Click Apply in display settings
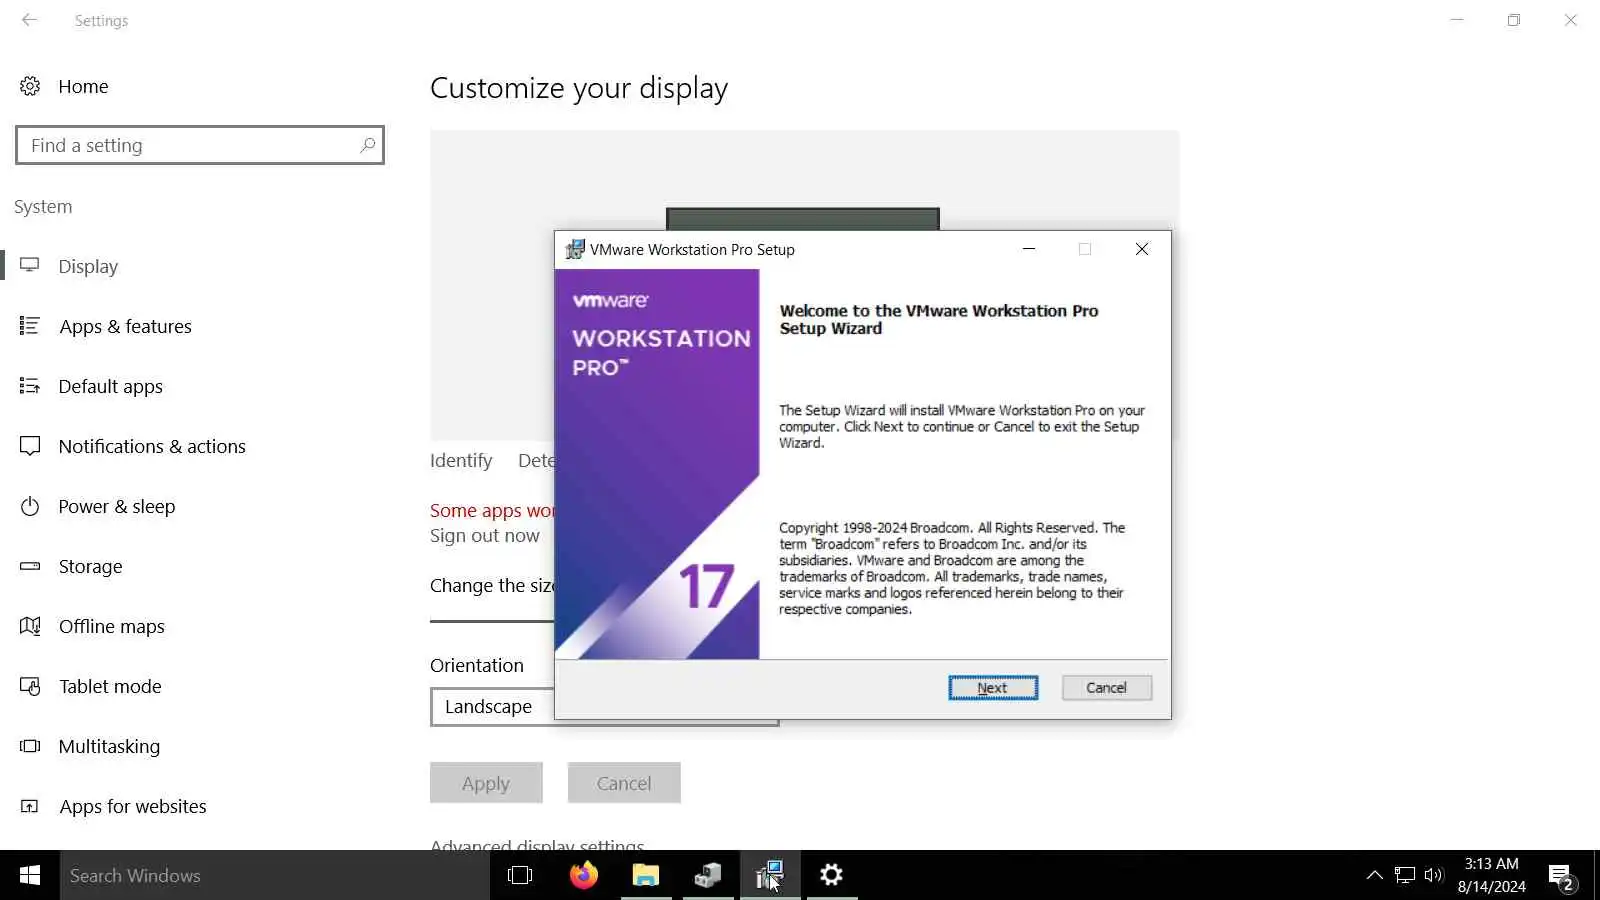Viewport: 1600px width, 900px height. pos(486,783)
